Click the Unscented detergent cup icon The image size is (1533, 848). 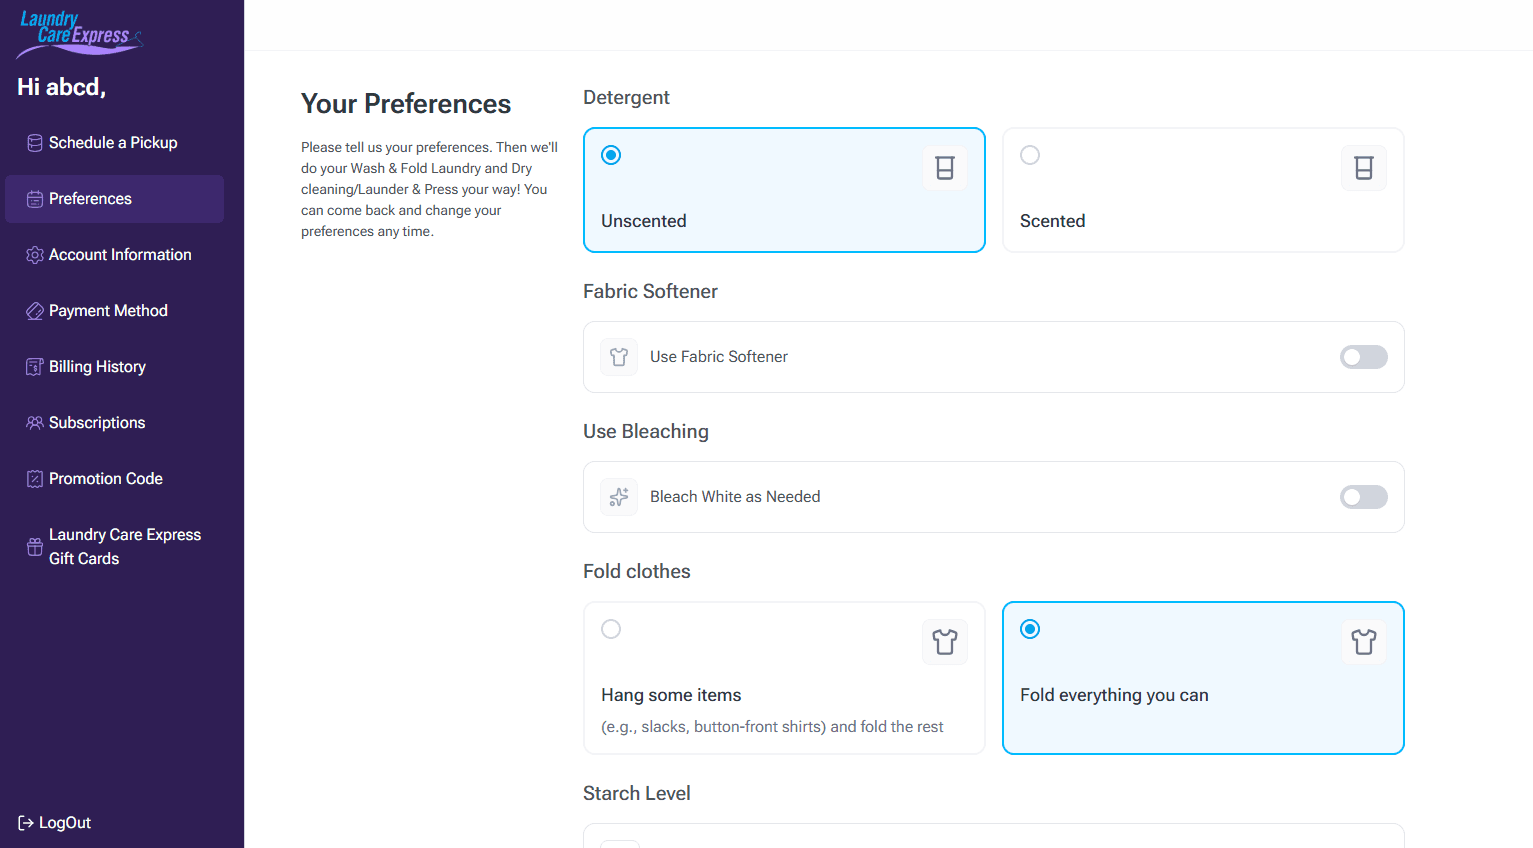(x=945, y=168)
